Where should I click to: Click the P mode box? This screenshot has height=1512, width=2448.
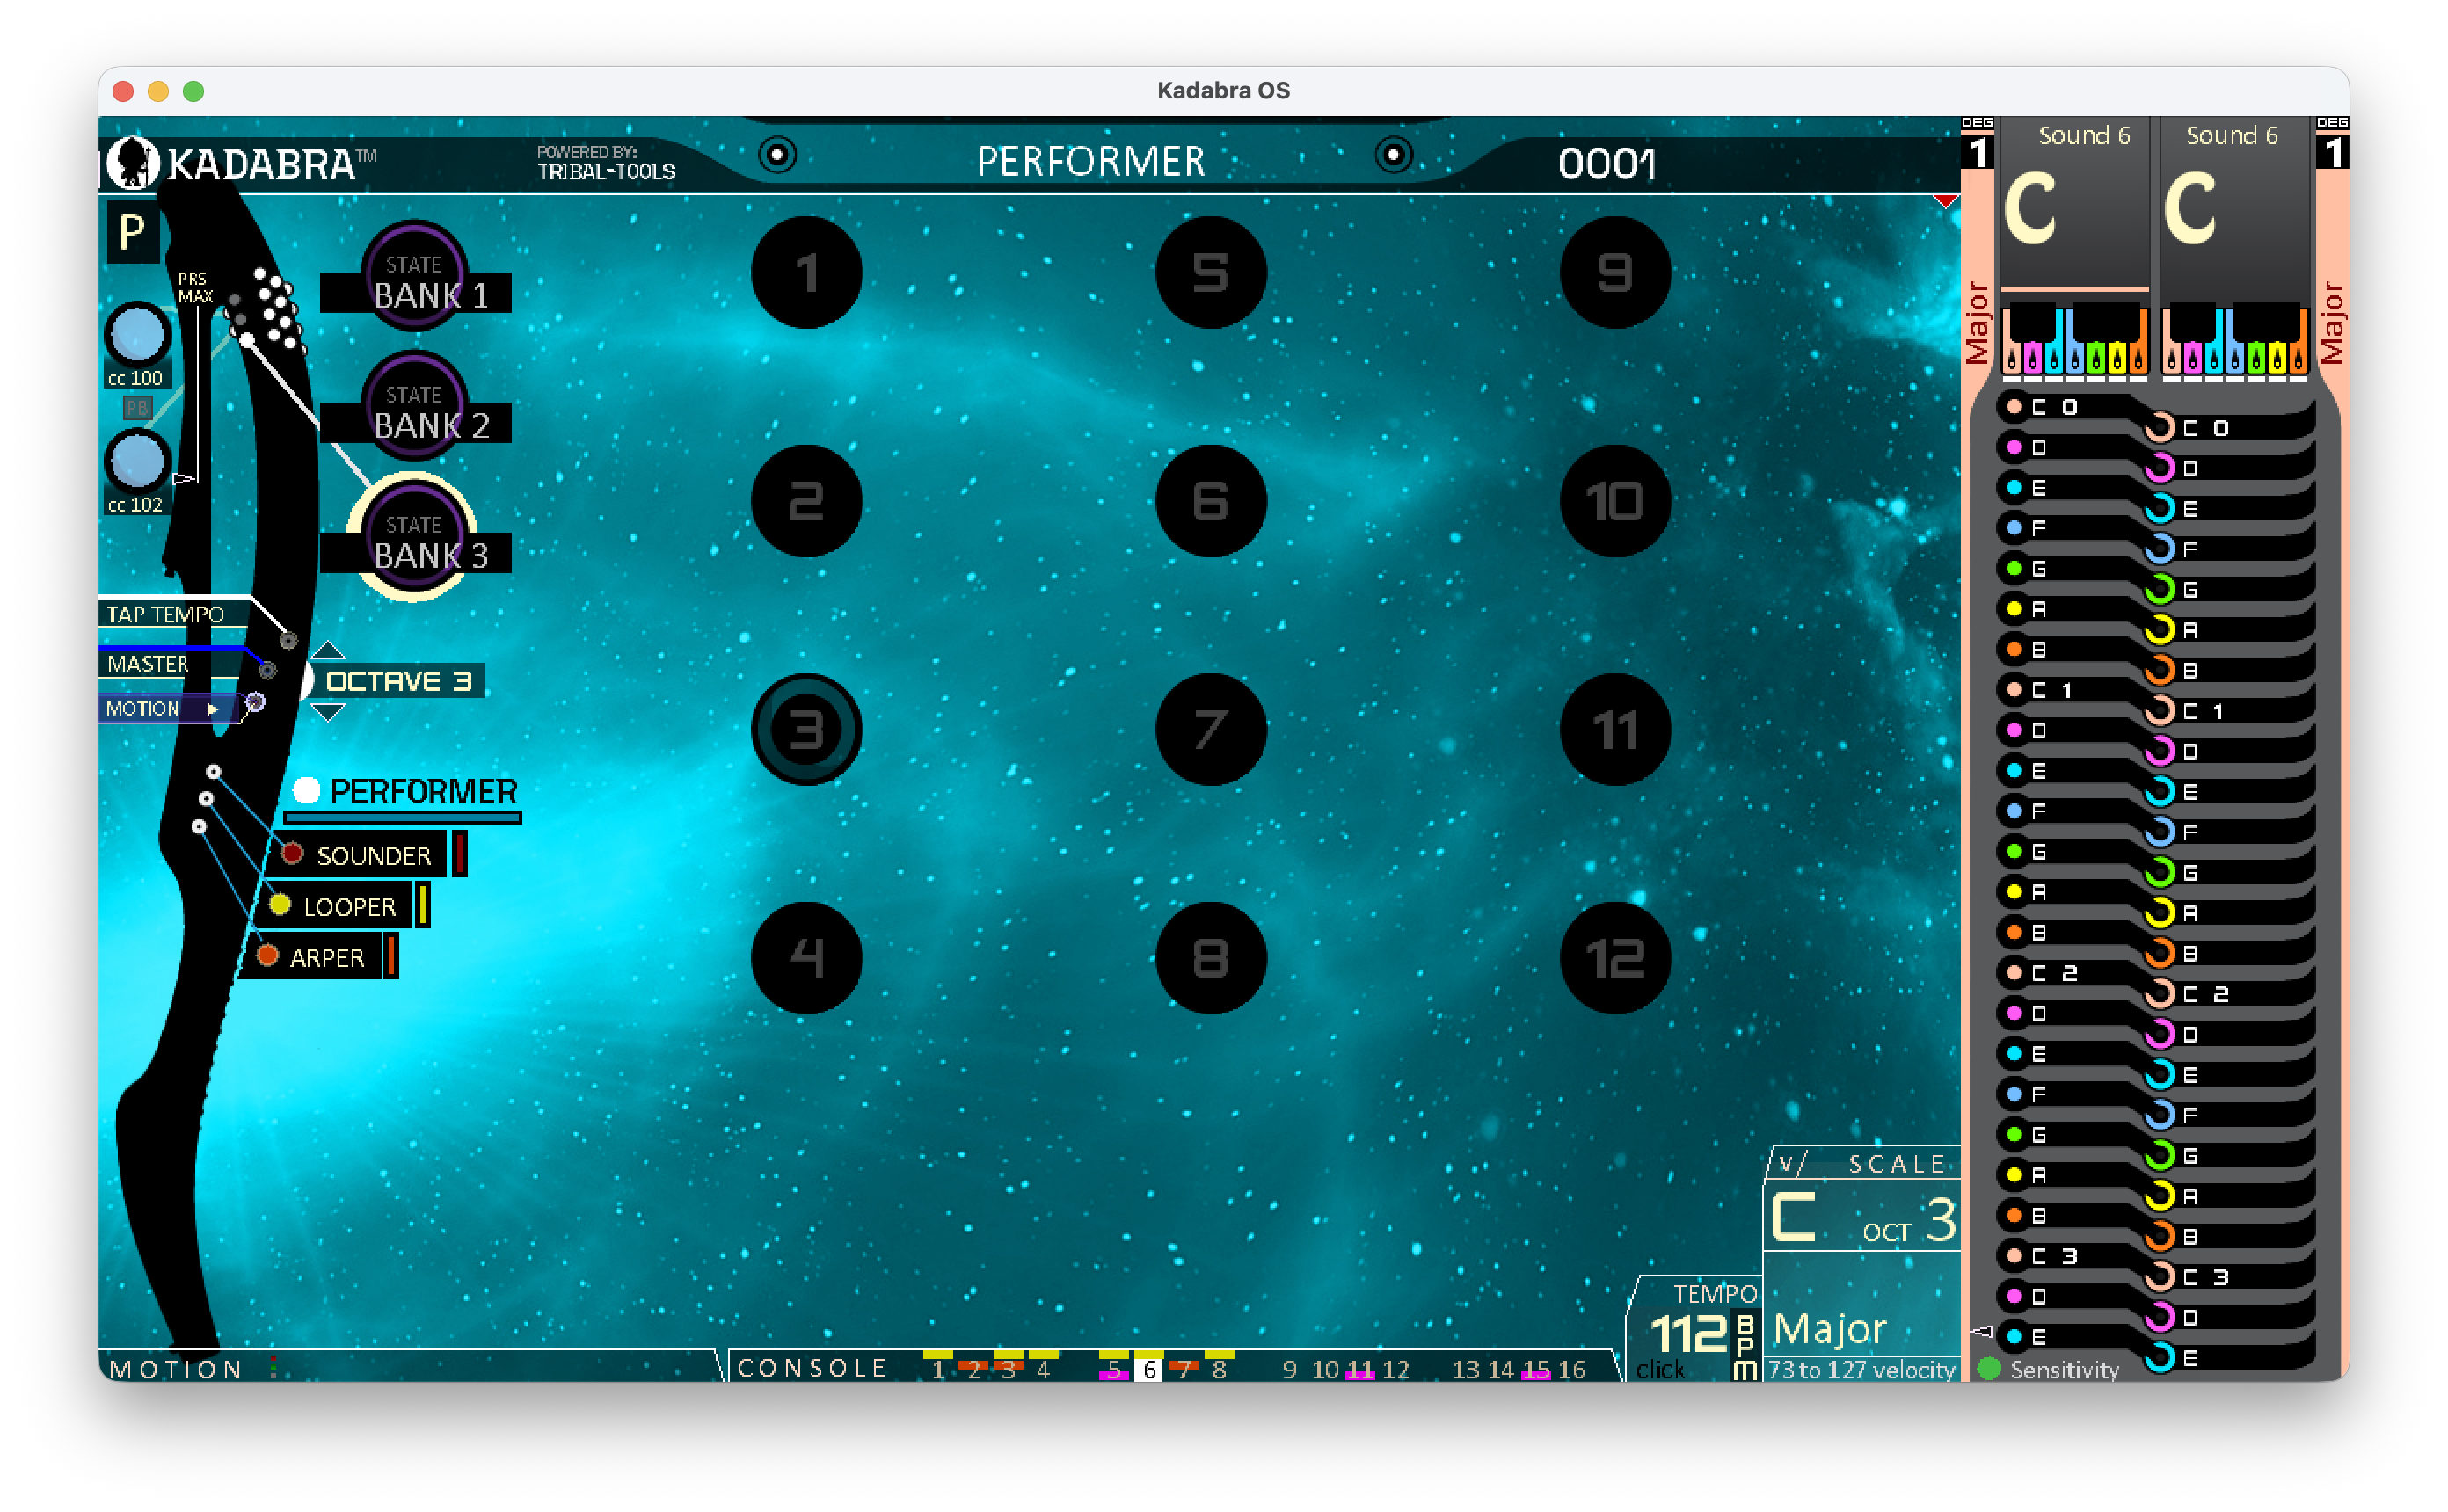(x=132, y=233)
